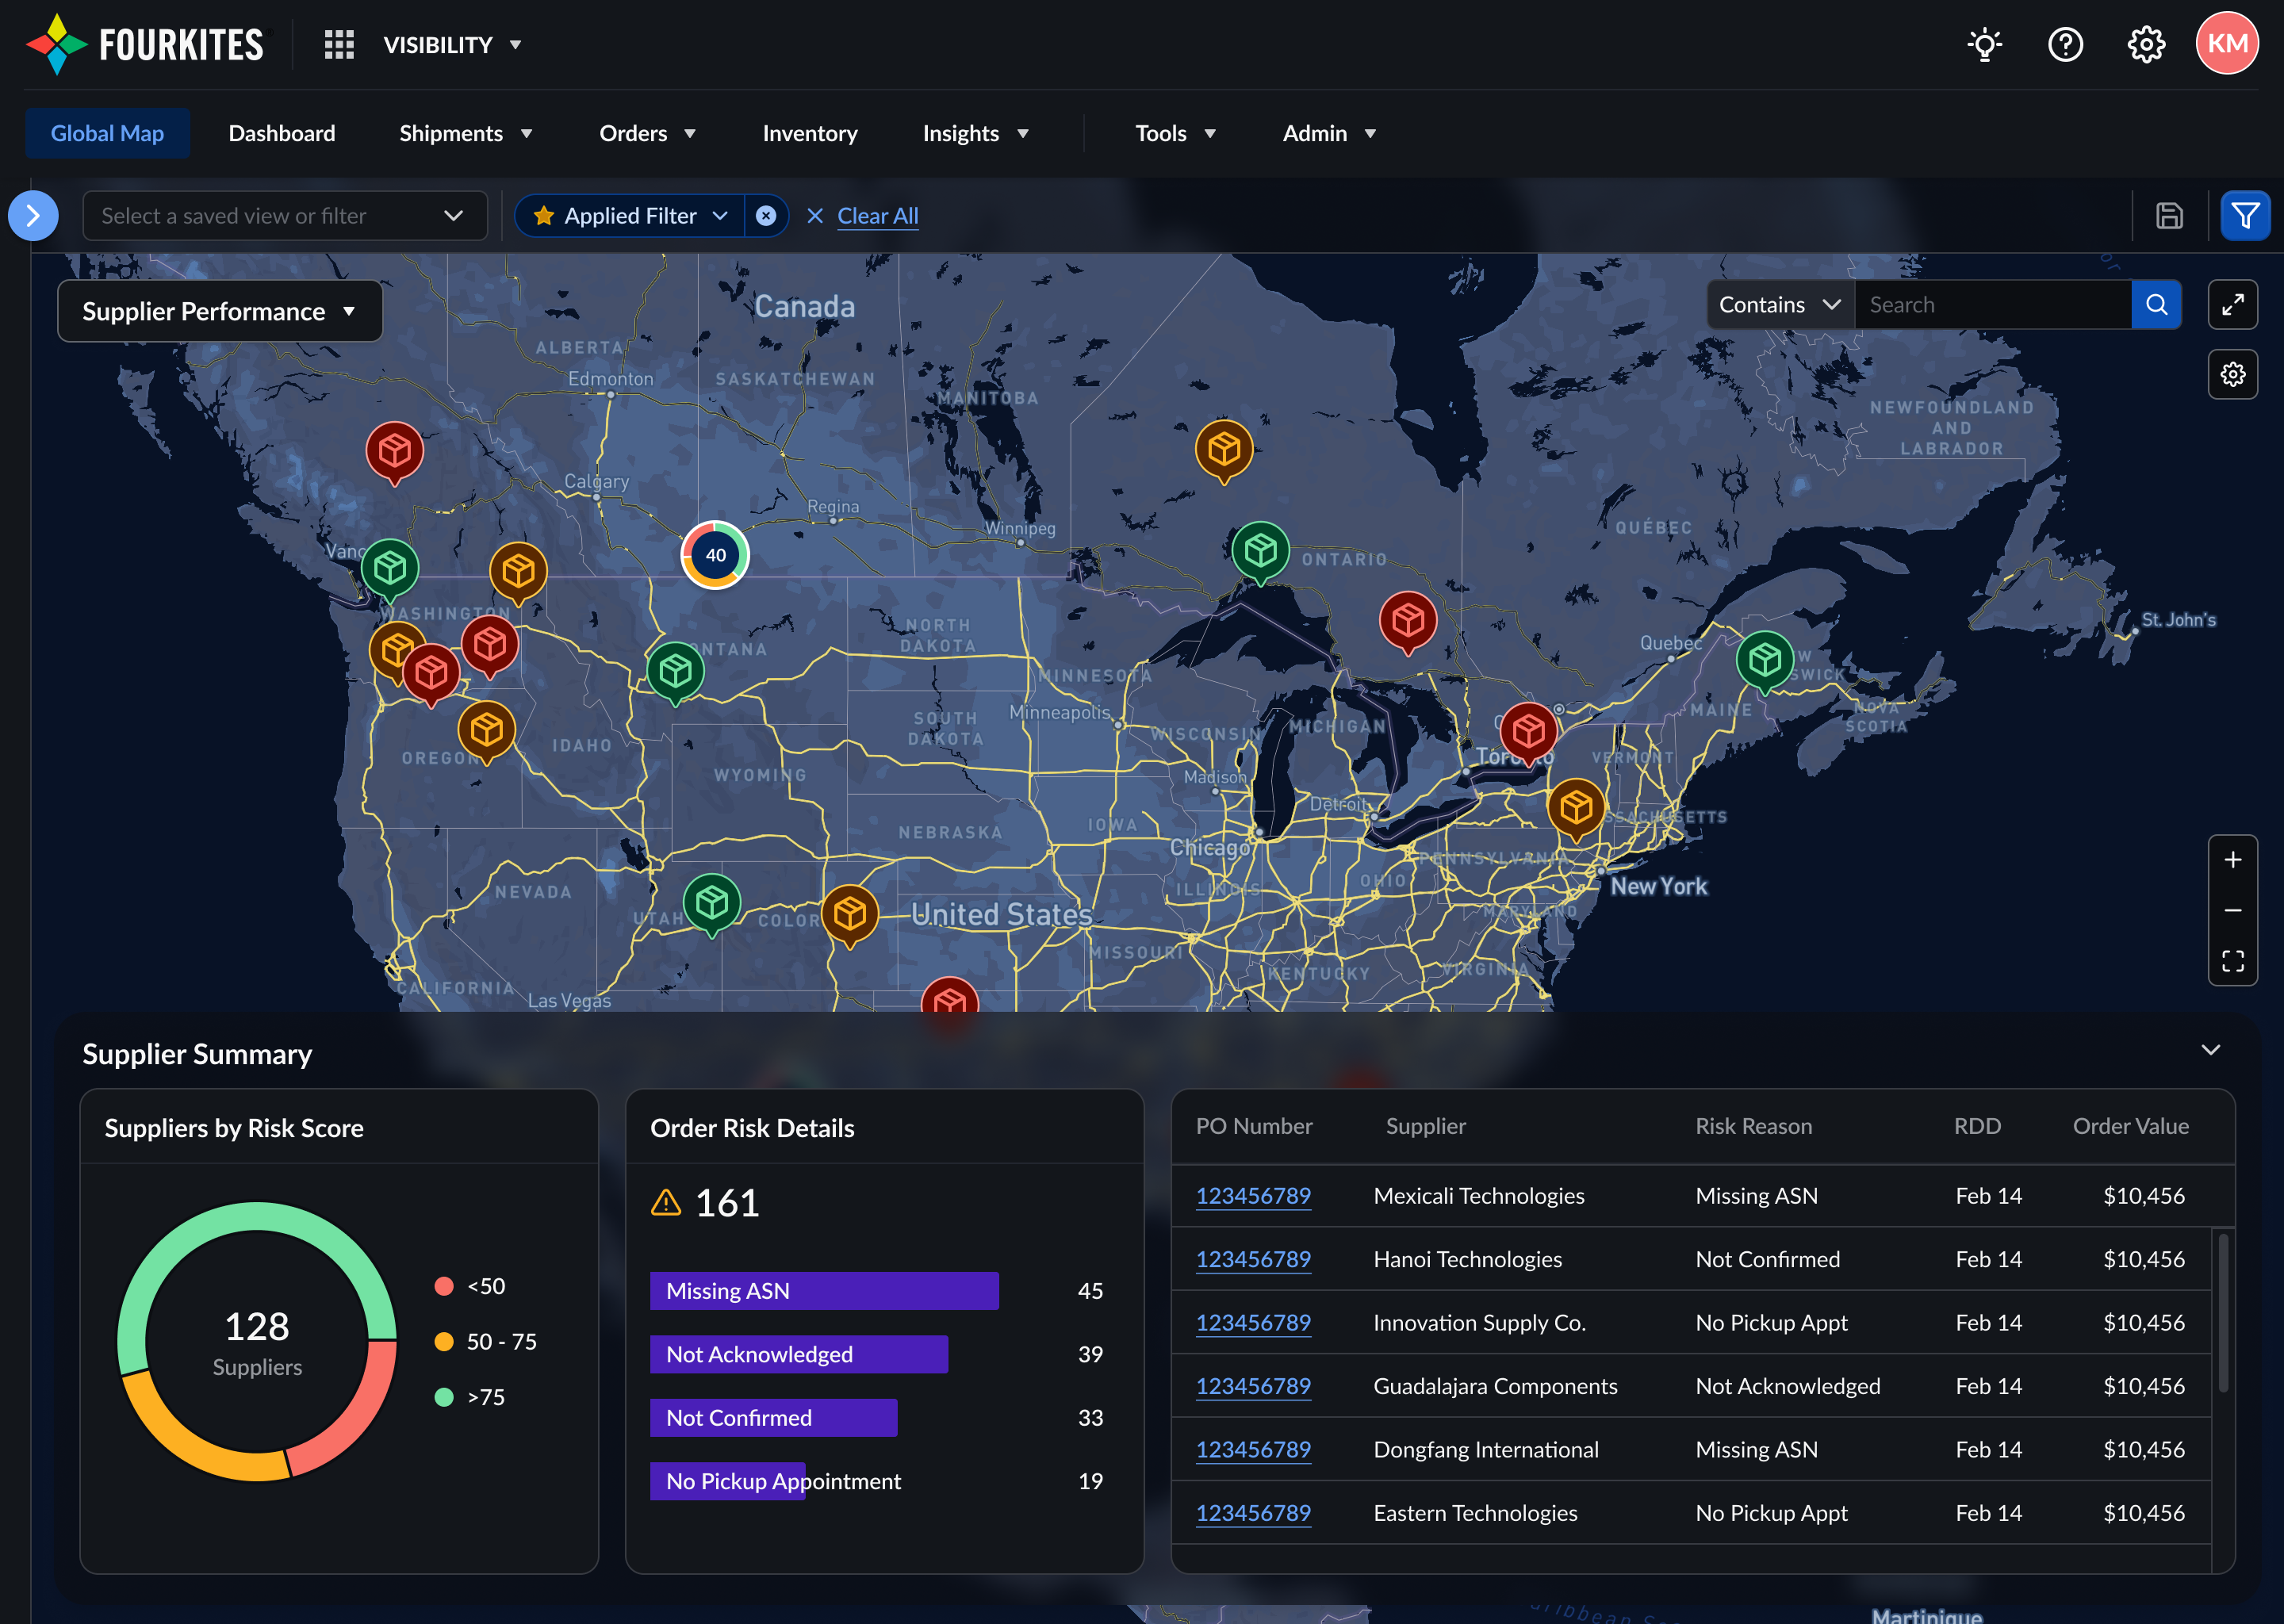Open map settings gear icon
Screen dimensions: 2284x1624
(2232, 375)
